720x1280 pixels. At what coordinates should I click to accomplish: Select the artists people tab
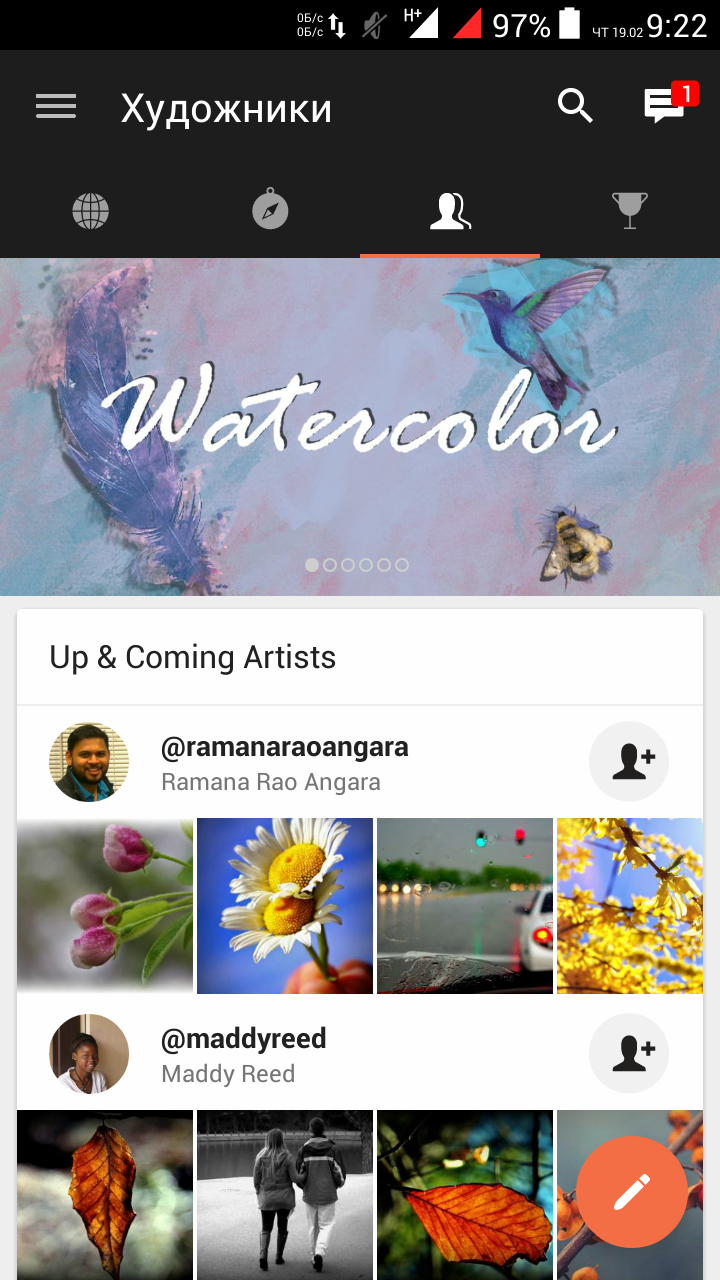[x=450, y=211]
